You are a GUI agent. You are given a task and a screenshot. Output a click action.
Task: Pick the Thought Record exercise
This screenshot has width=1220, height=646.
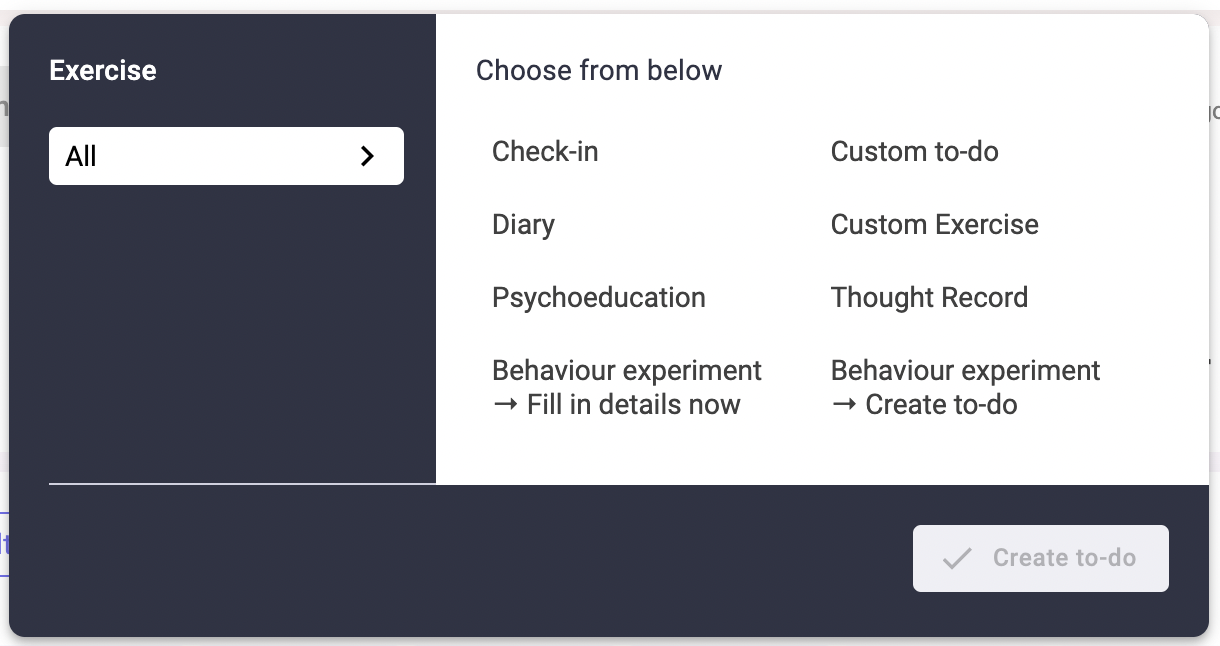tap(929, 298)
